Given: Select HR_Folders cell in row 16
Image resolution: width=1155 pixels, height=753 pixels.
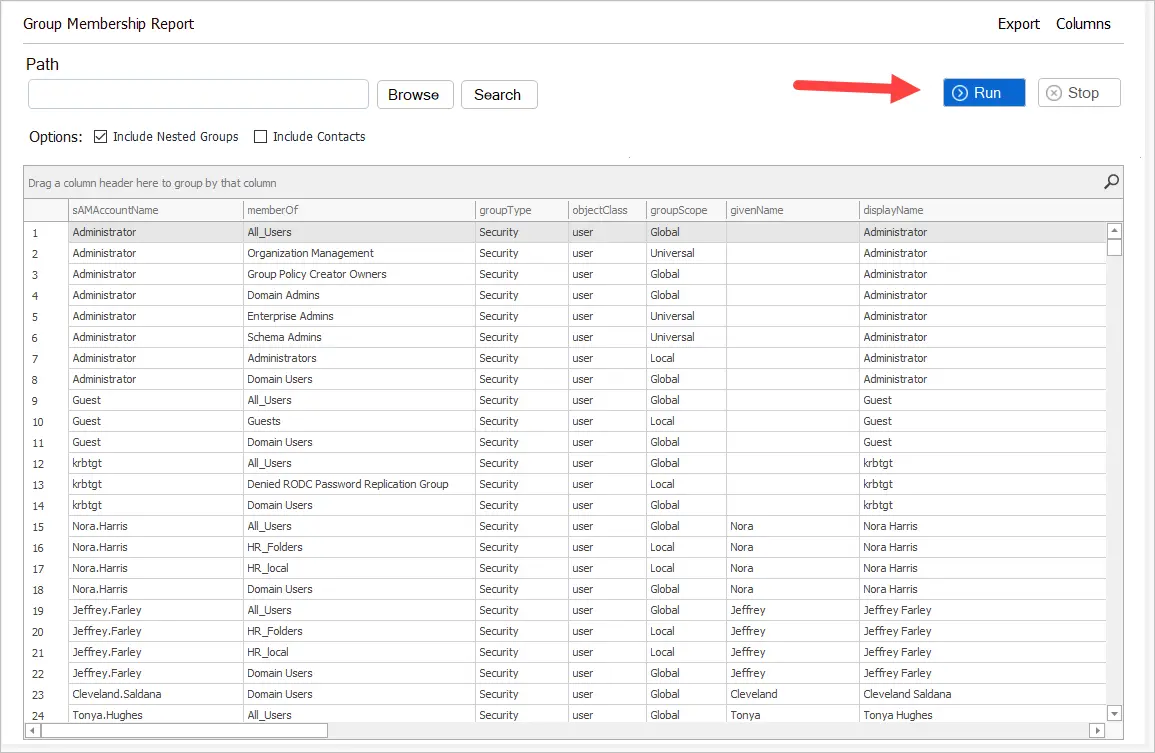Looking at the screenshot, I should tap(359, 547).
